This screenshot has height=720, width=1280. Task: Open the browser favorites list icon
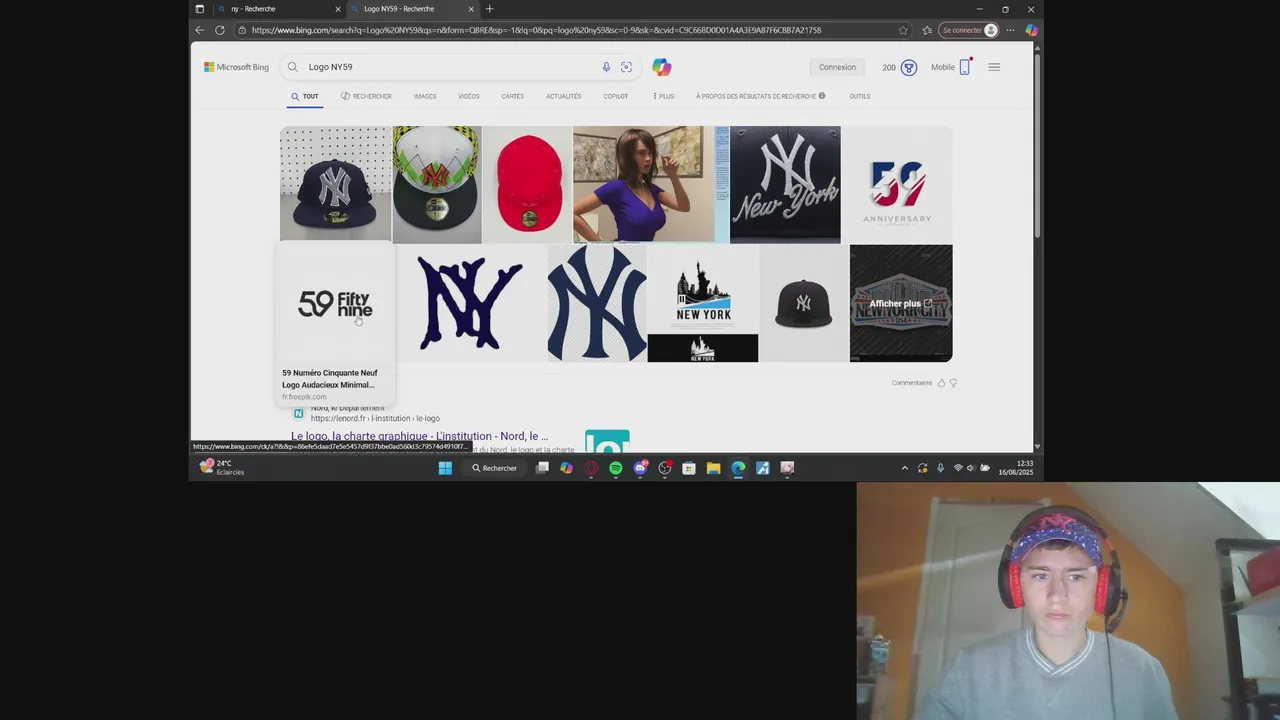point(926,30)
